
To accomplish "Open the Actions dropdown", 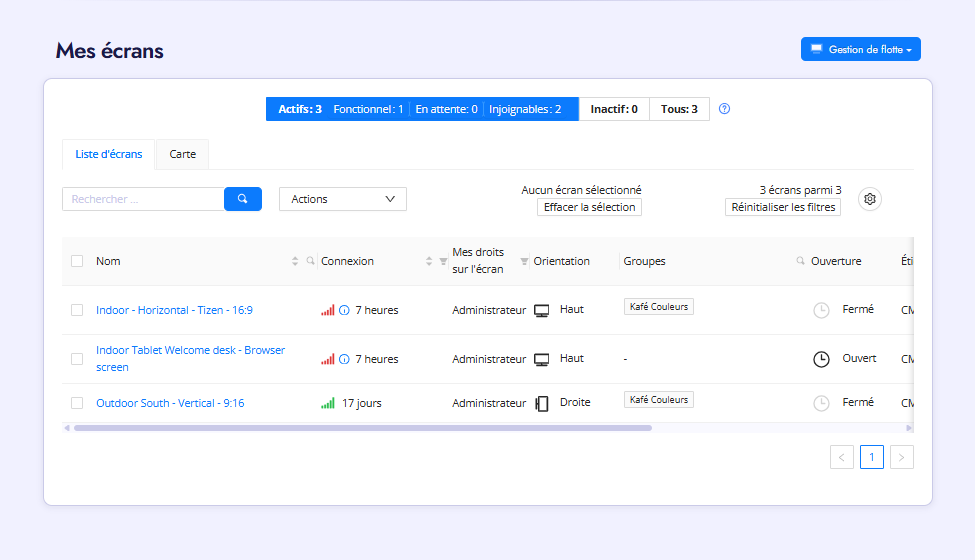I will 342,199.
